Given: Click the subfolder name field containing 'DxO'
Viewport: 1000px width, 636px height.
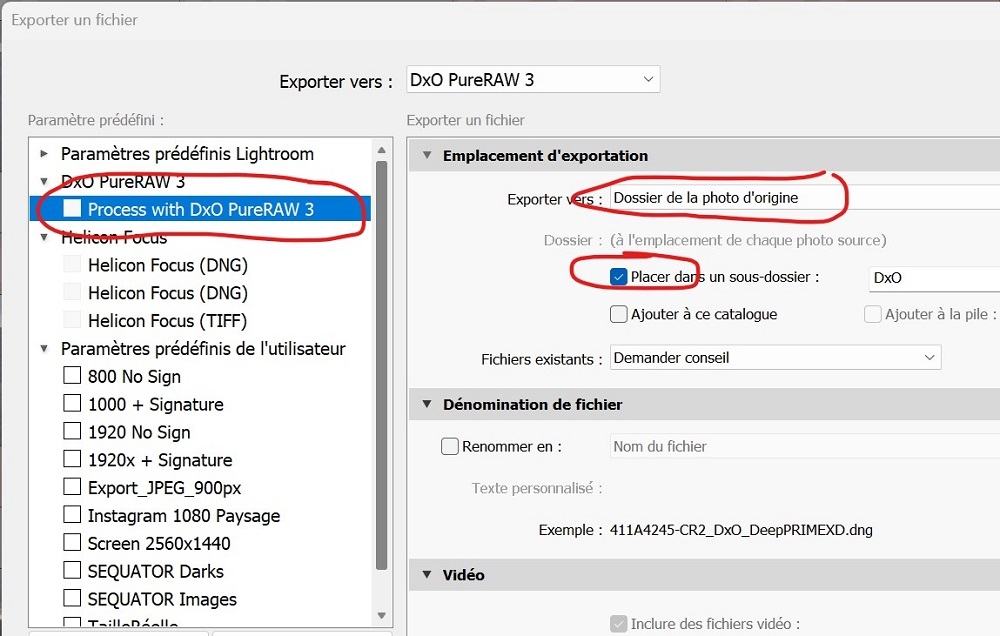Looking at the screenshot, I should 930,278.
